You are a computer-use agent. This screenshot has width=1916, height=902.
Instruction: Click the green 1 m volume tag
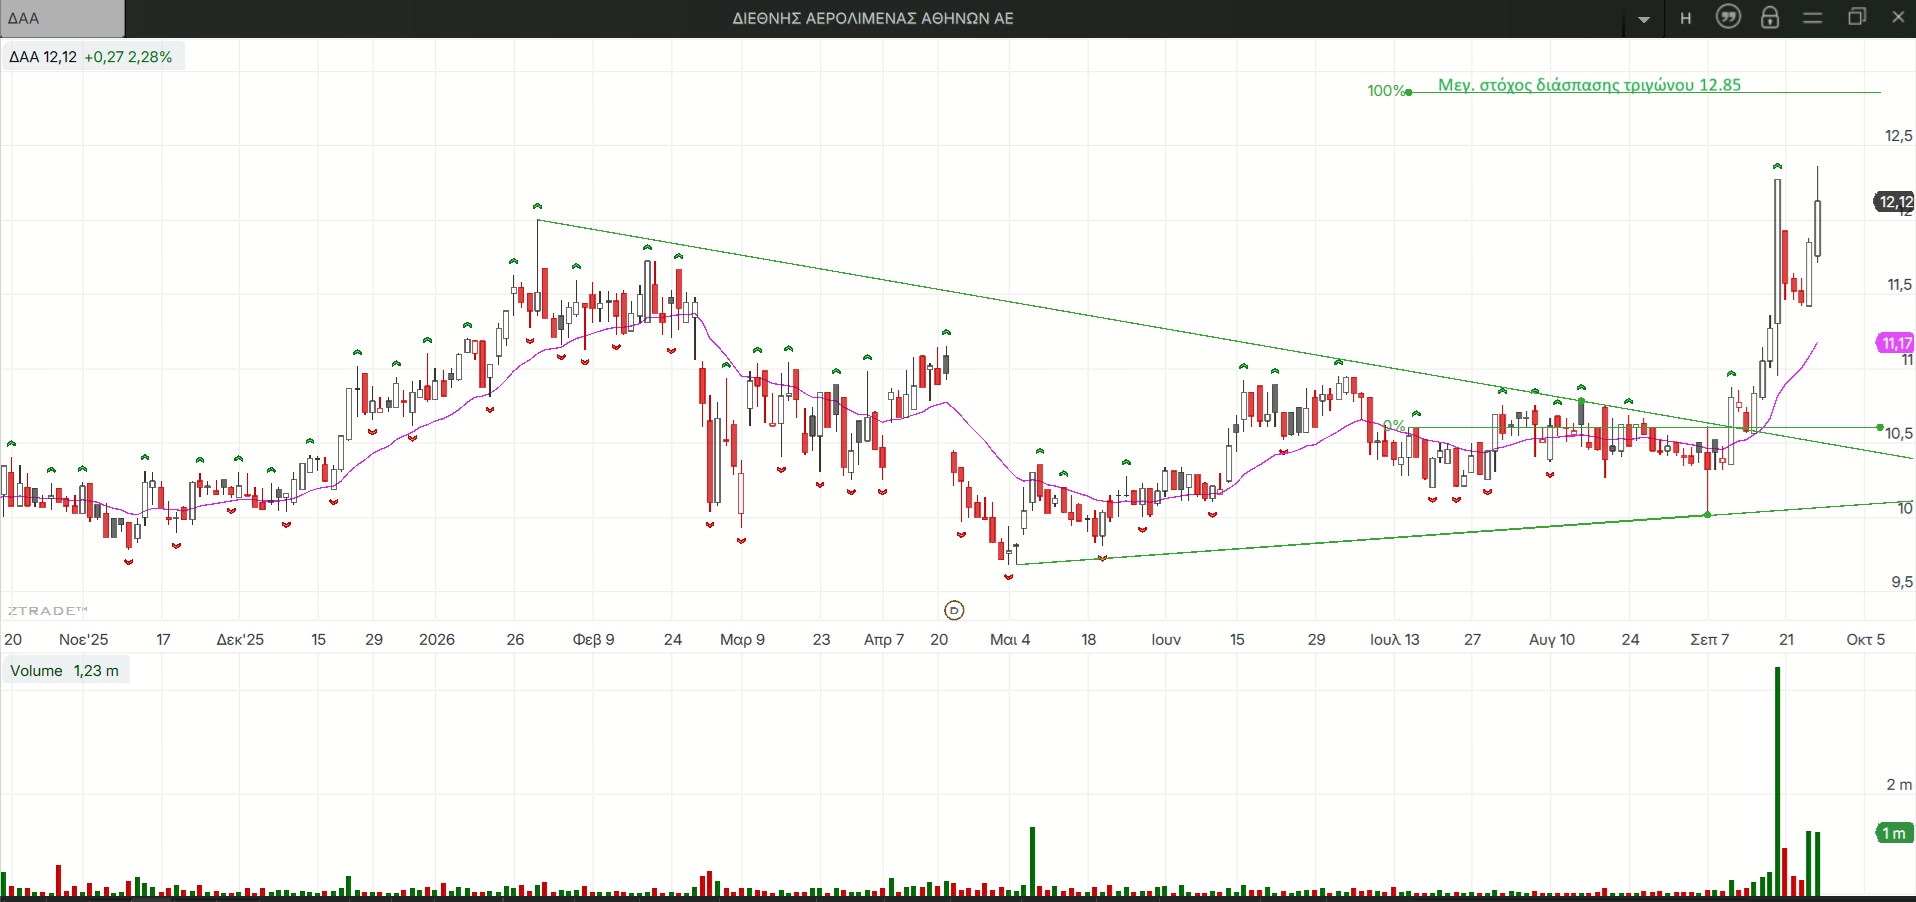1894,833
